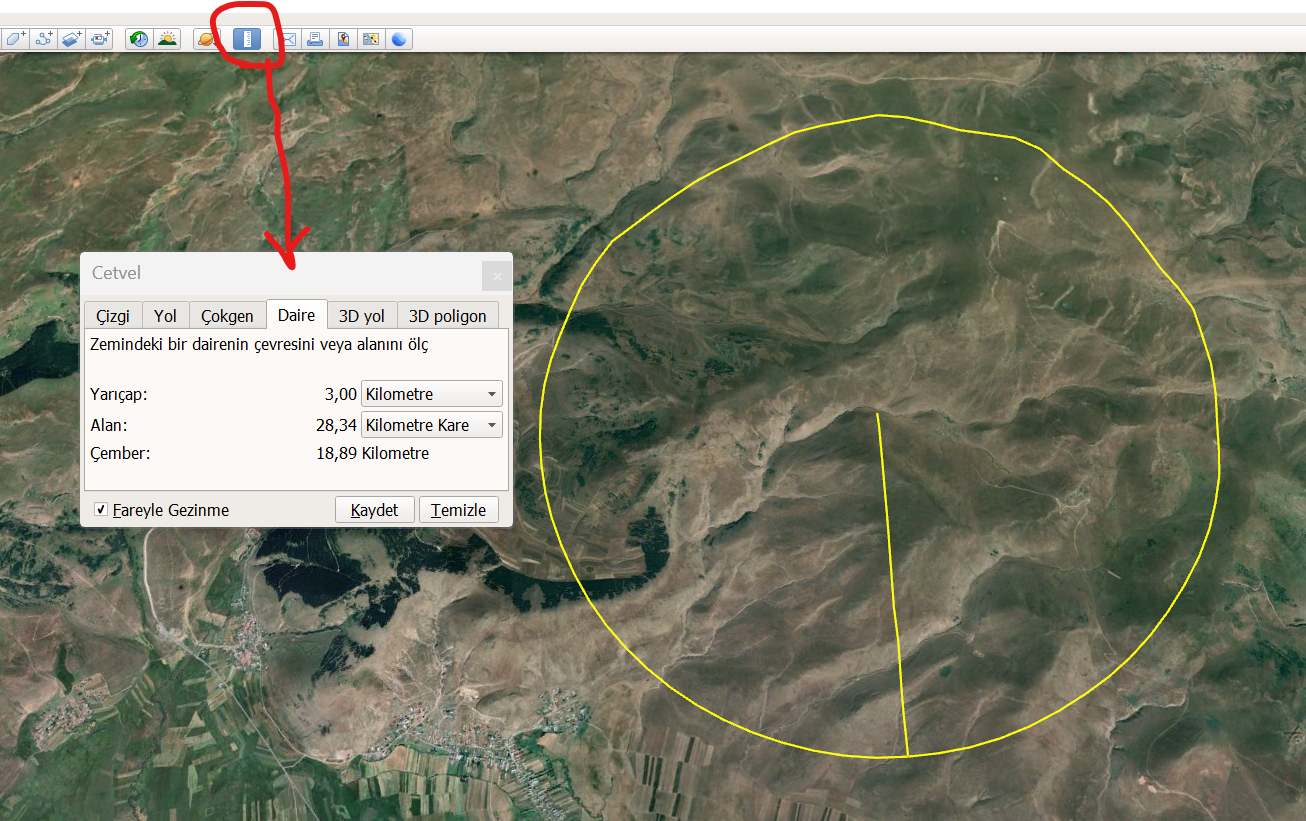This screenshot has height=821, width=1306.
Task: Switch to the Çokgen tab
Action: 227,316
